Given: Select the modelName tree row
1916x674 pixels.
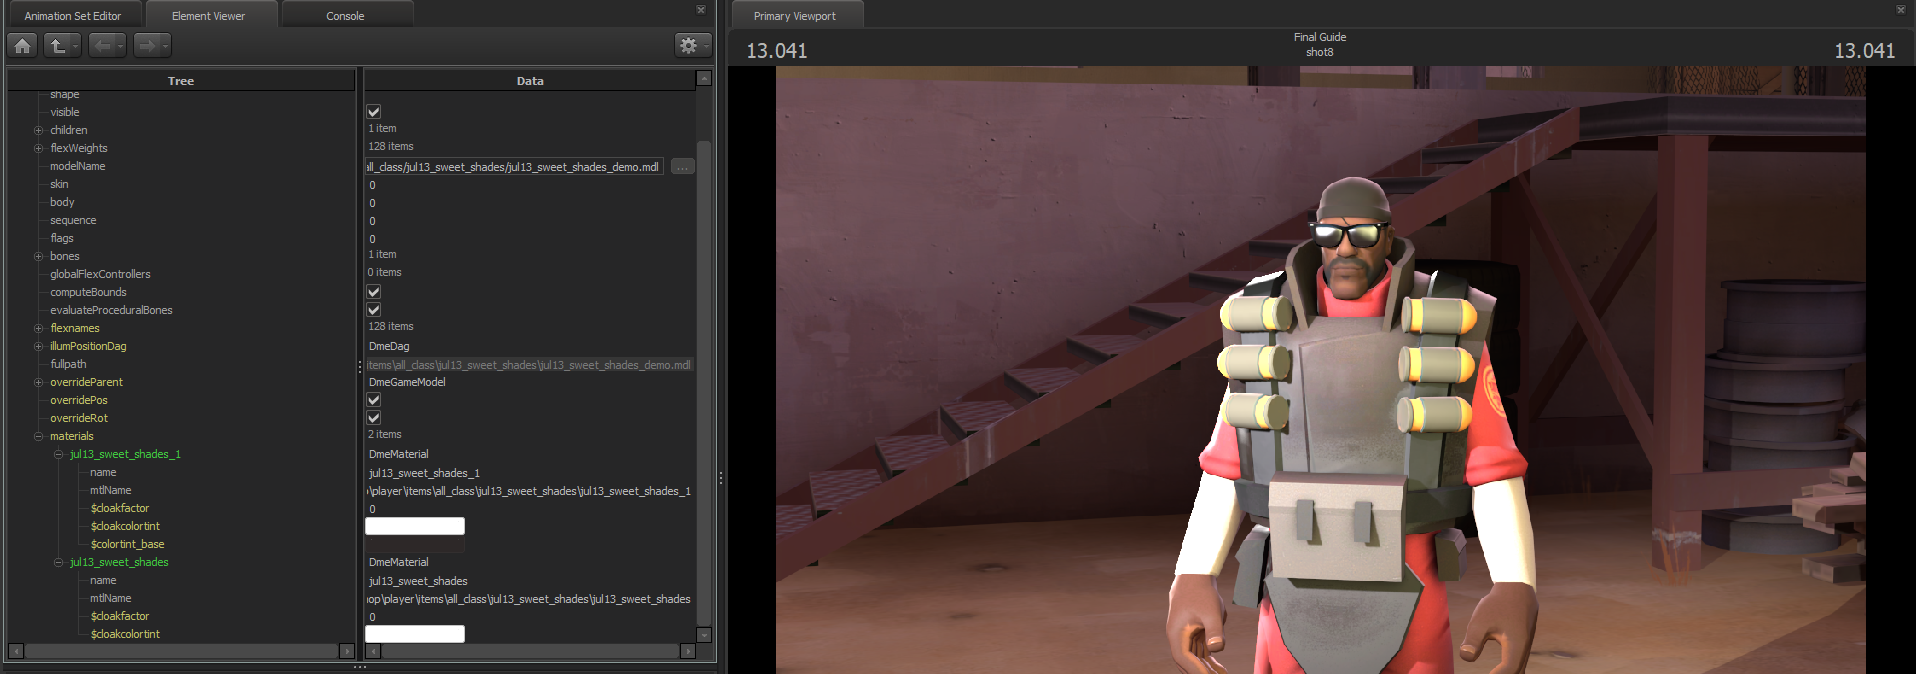Looking at the screenshot, I should (x=78, y=166).
